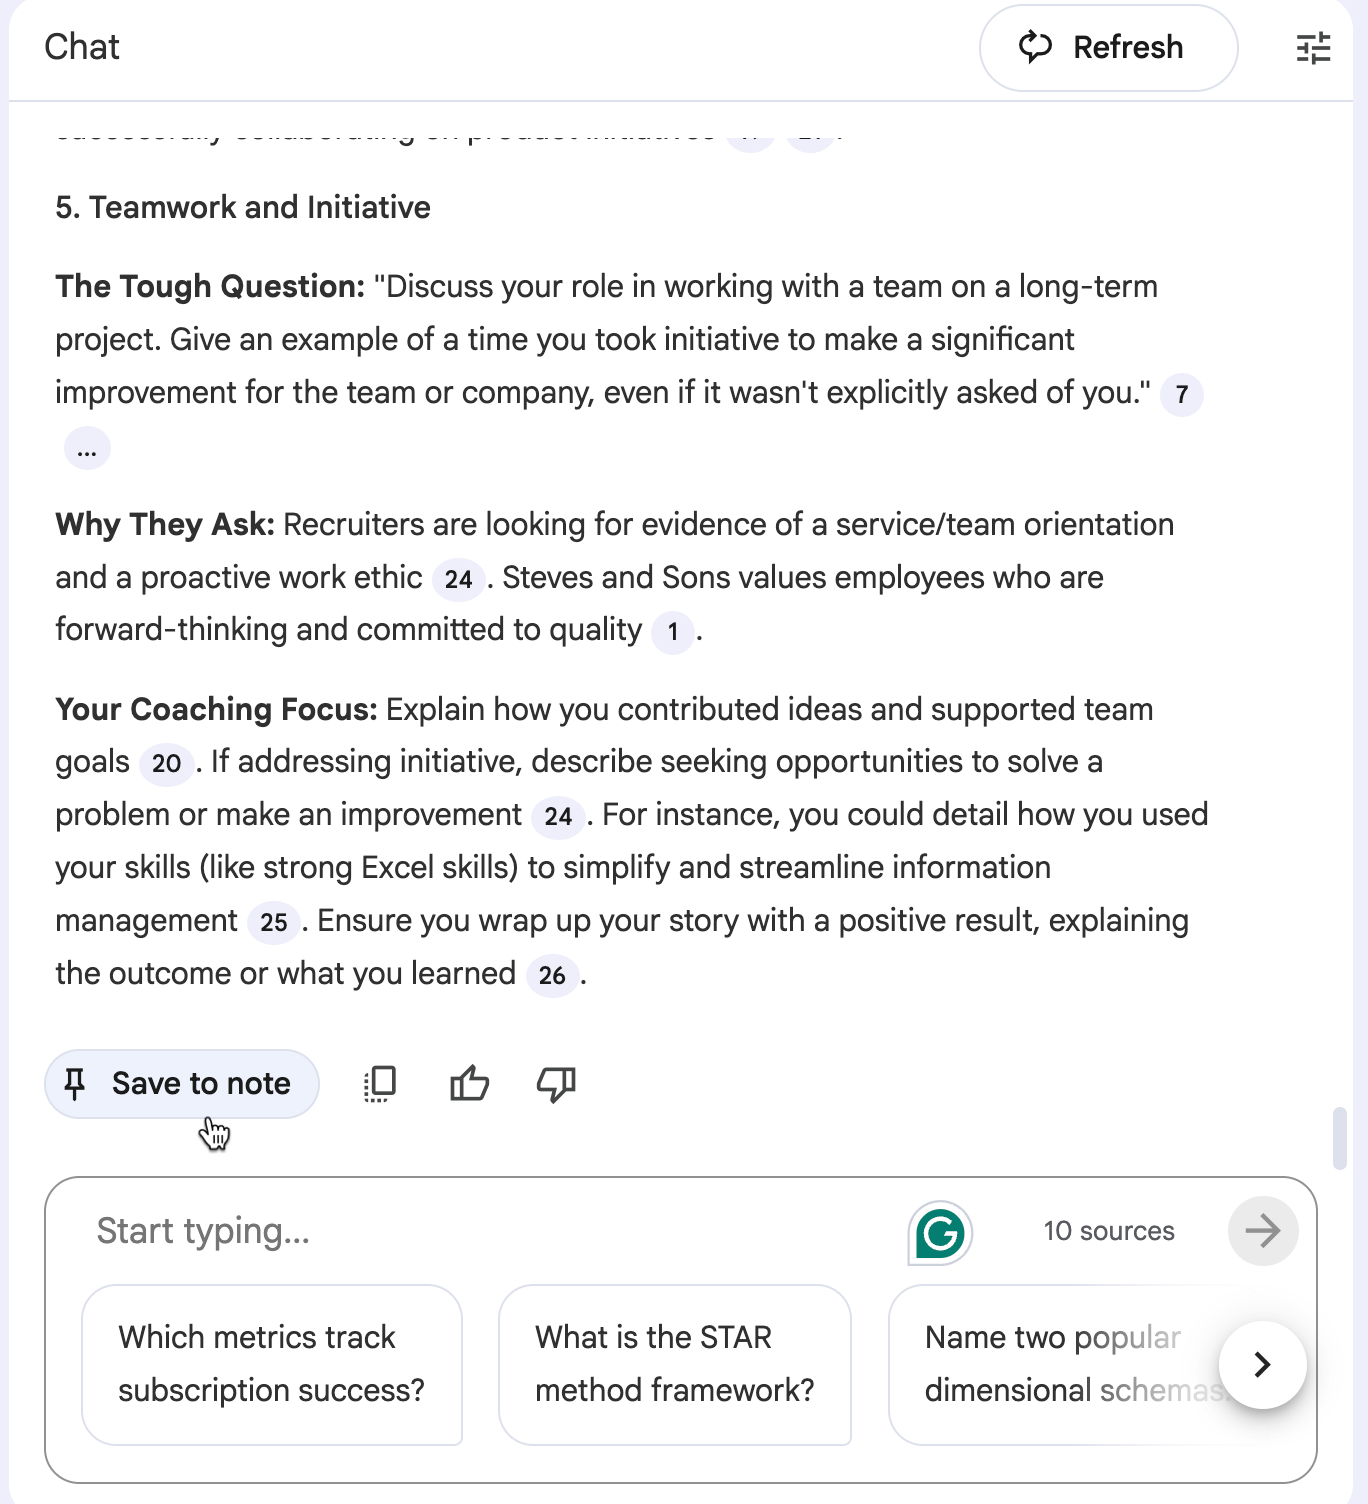The height and width of the screenshot is (1504, 1368).
Task: Give thumbs up to response
Action: tap(469, 1084)
